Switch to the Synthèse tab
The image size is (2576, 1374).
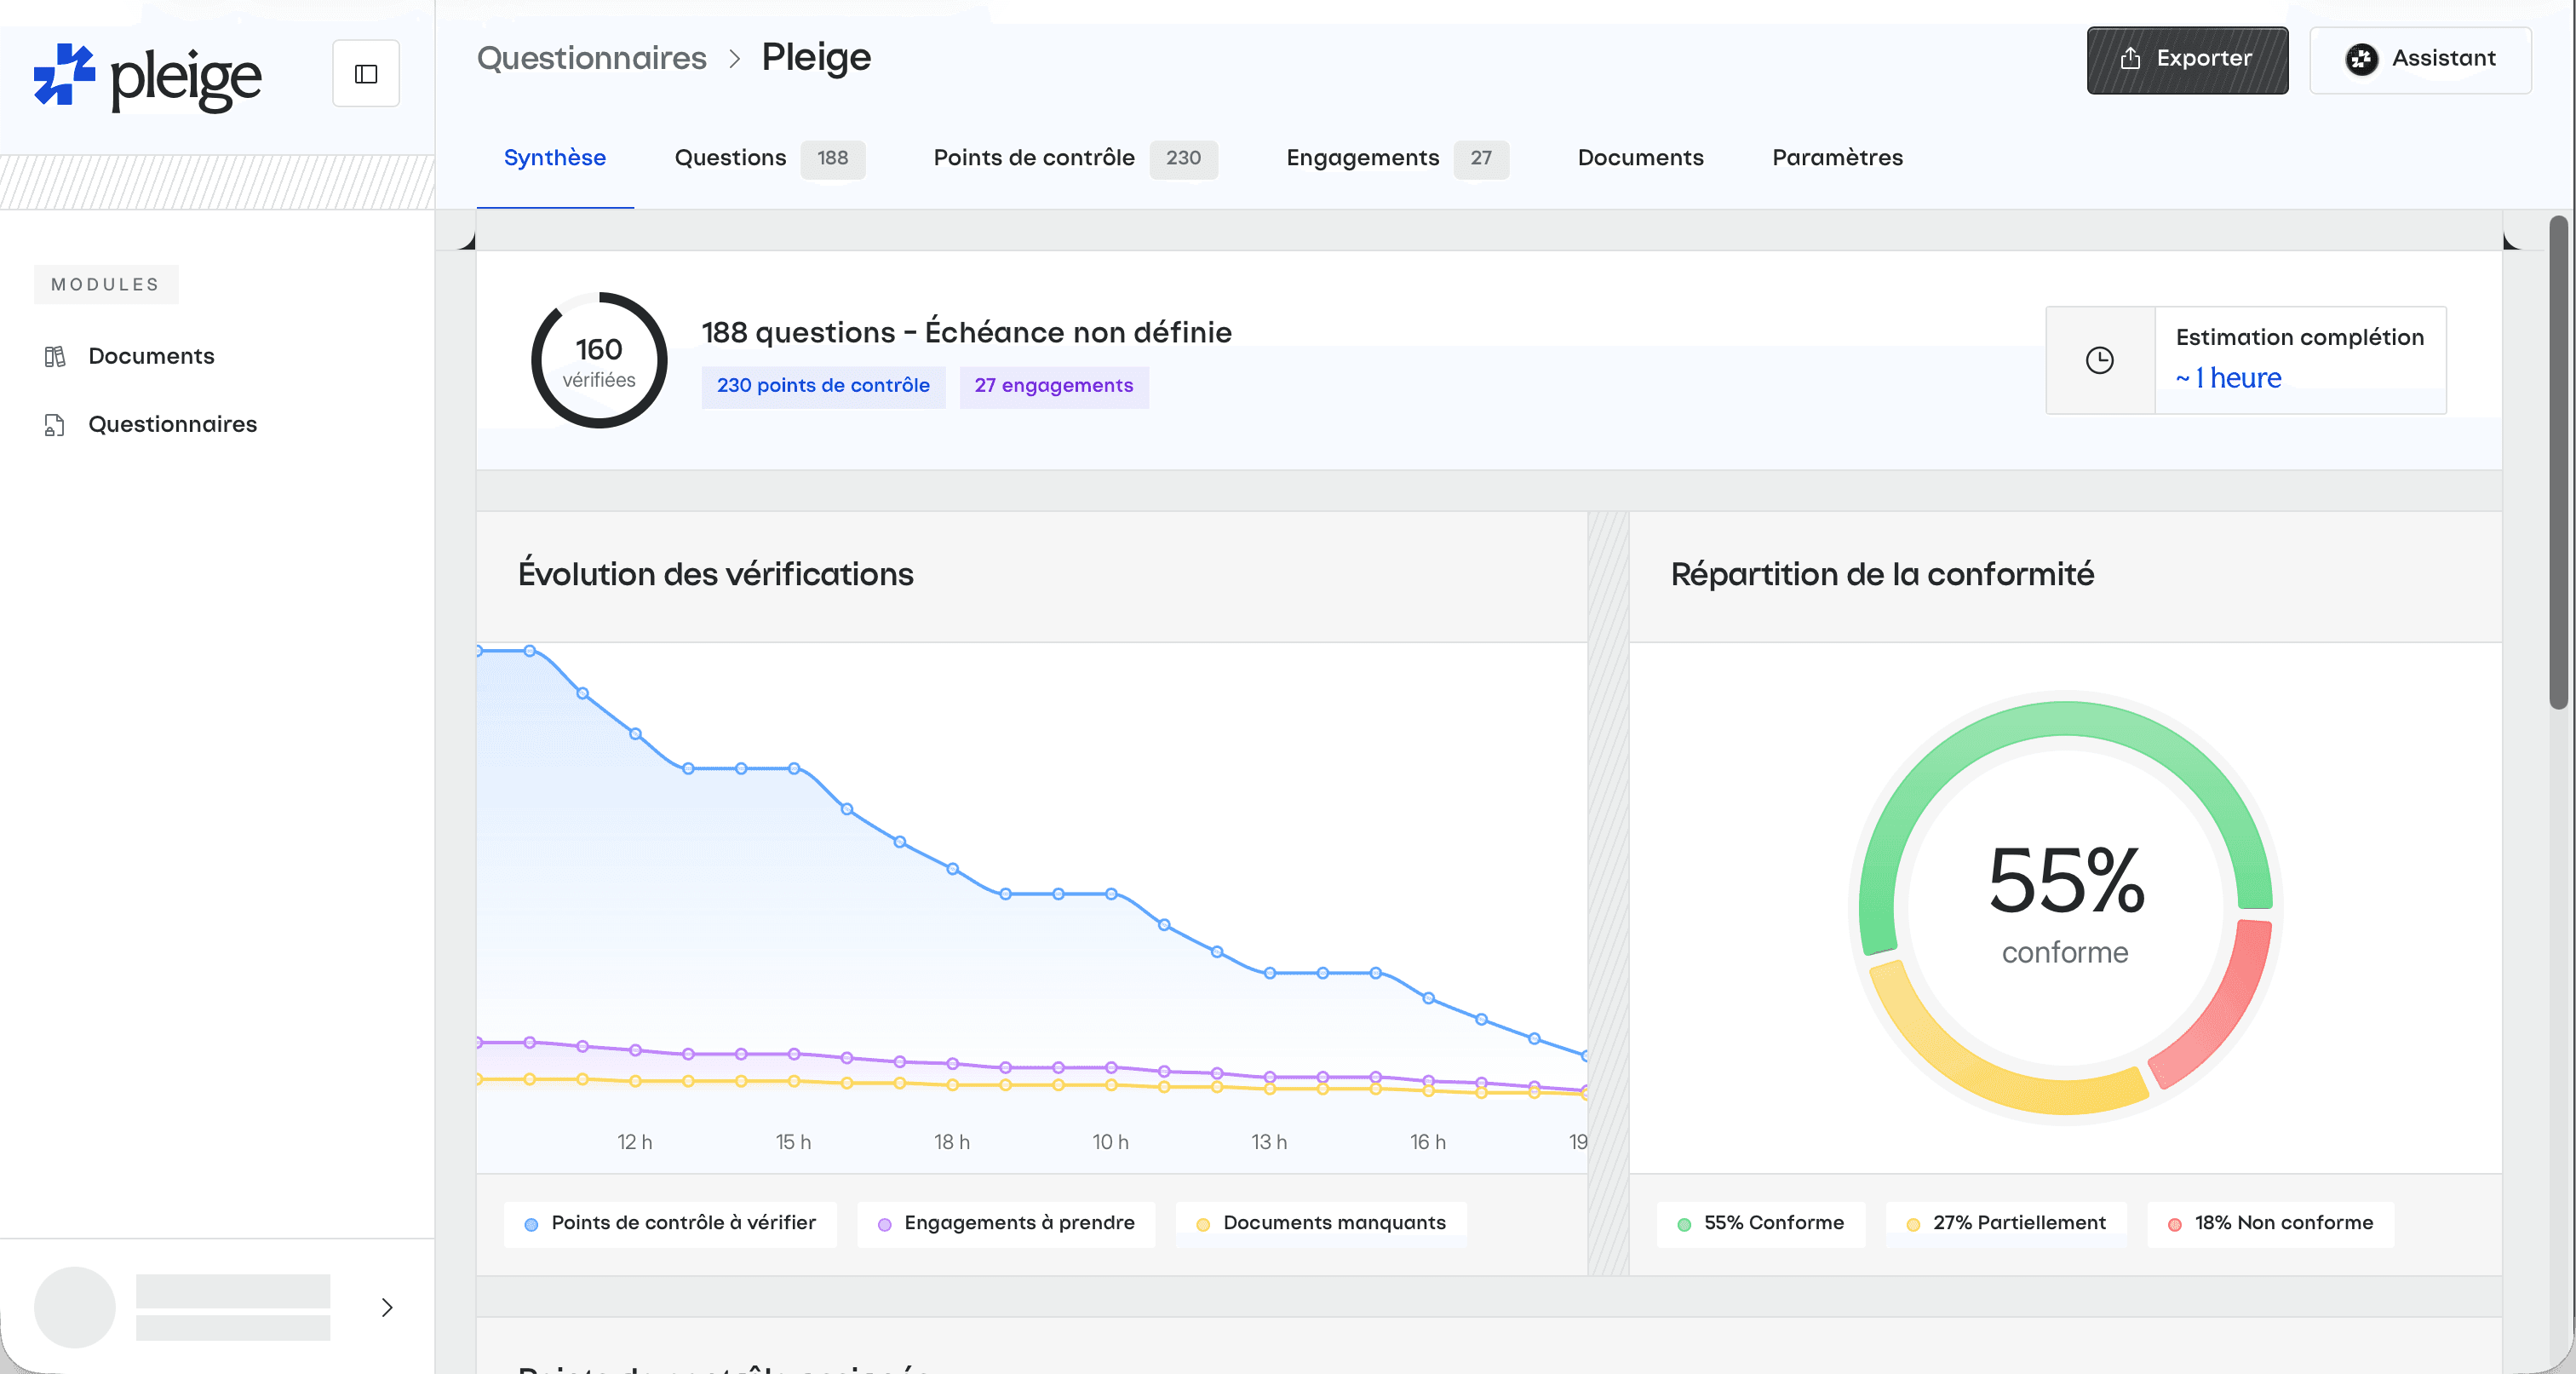pyautogui.click(x=555, y=158)
